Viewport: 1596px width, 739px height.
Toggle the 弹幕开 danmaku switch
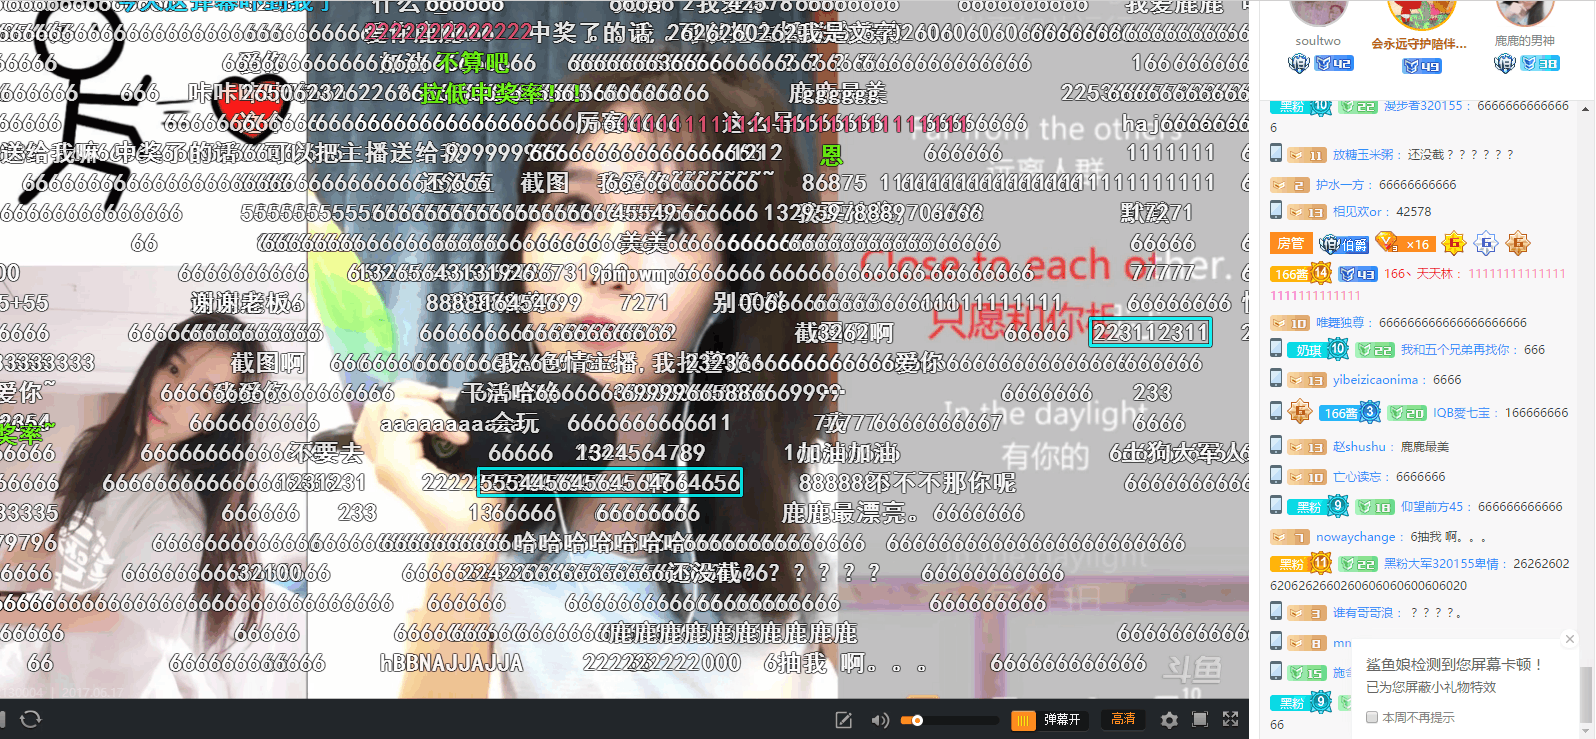click(x=1048, y=720)
